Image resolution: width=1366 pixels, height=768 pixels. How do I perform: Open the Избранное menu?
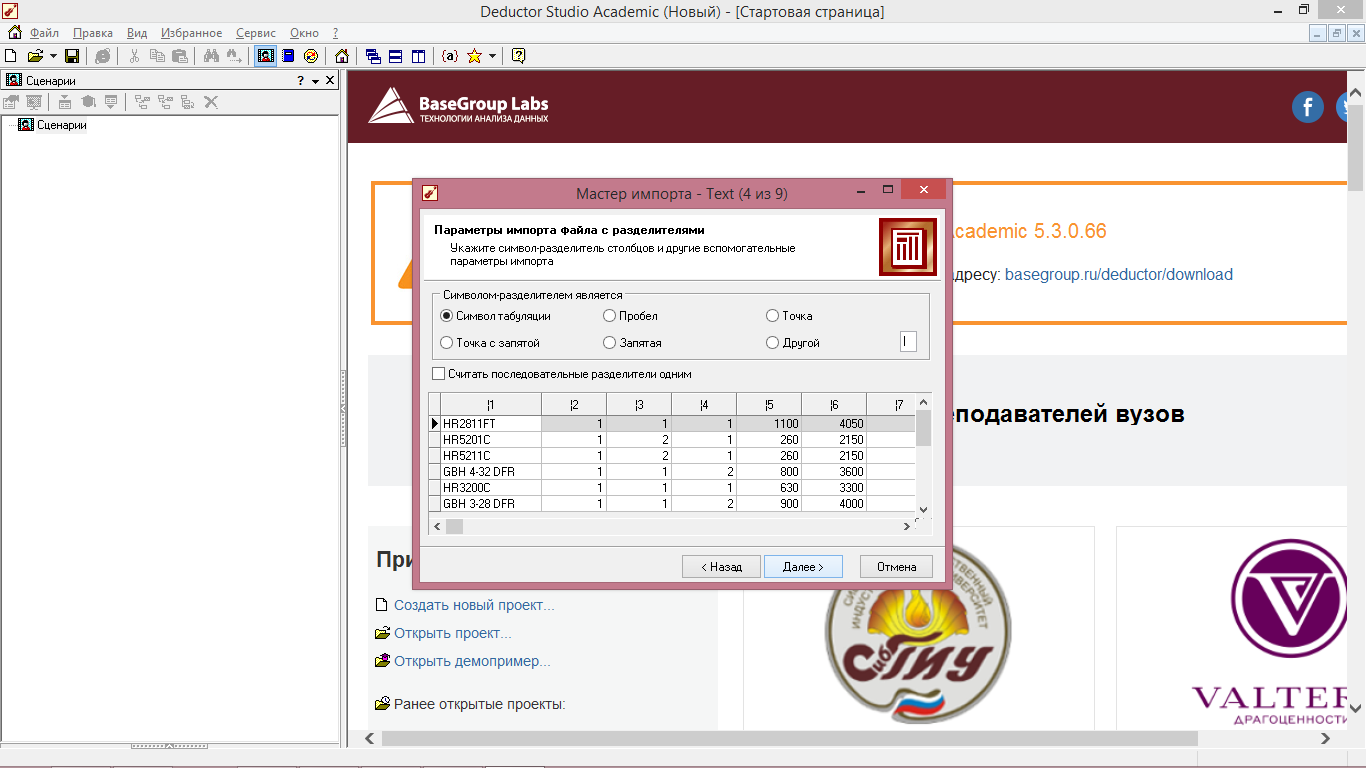point(191,33)
